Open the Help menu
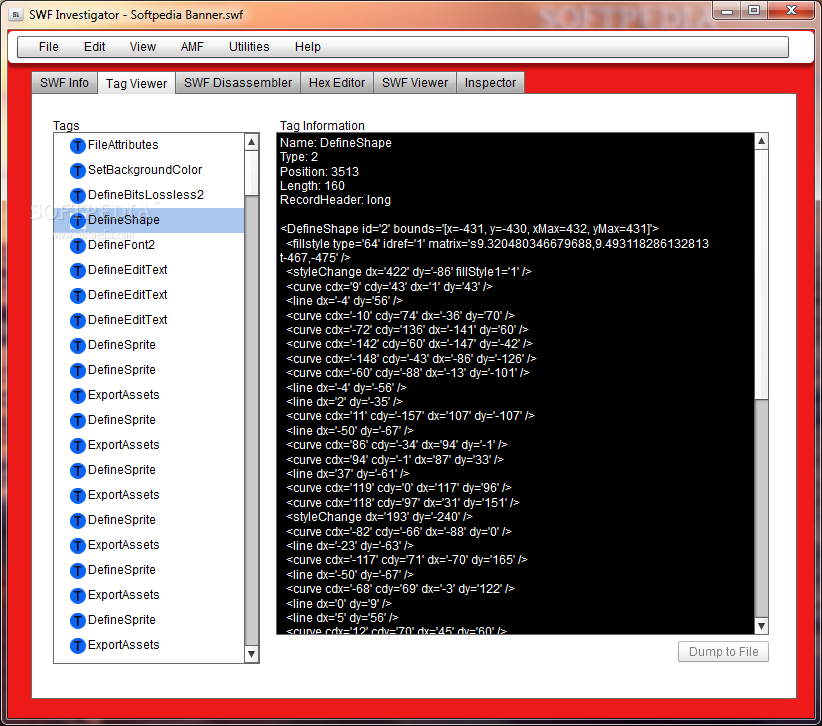 [x=308, y=47]
